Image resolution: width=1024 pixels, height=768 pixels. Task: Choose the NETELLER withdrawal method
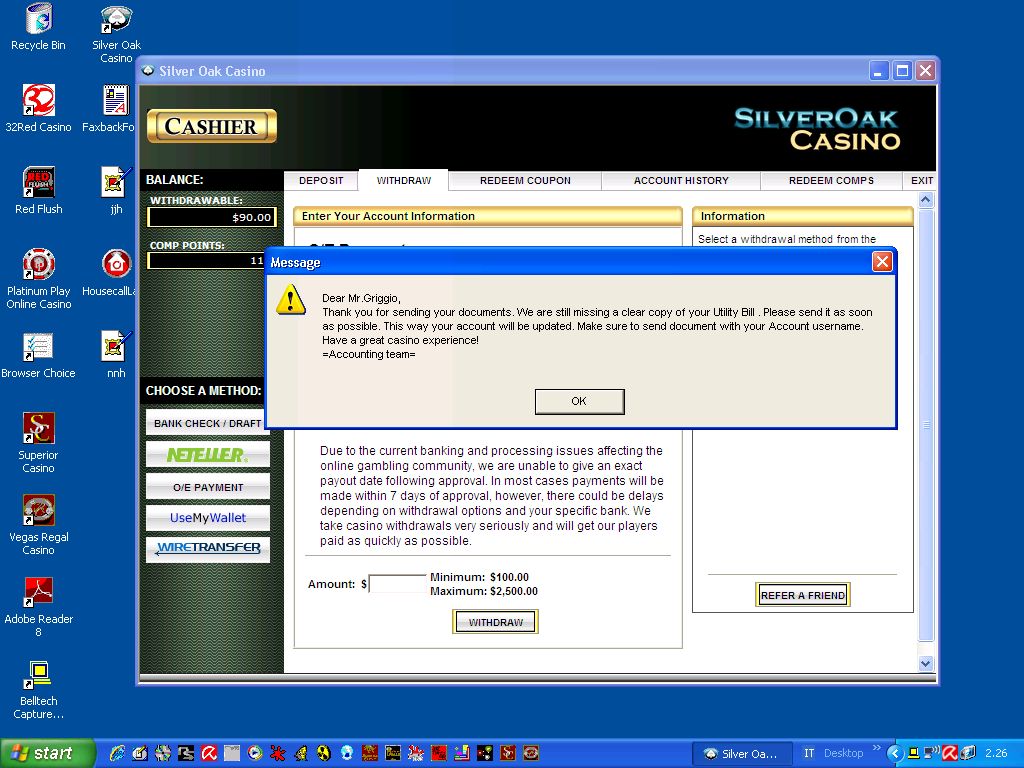tap(208, 455)
